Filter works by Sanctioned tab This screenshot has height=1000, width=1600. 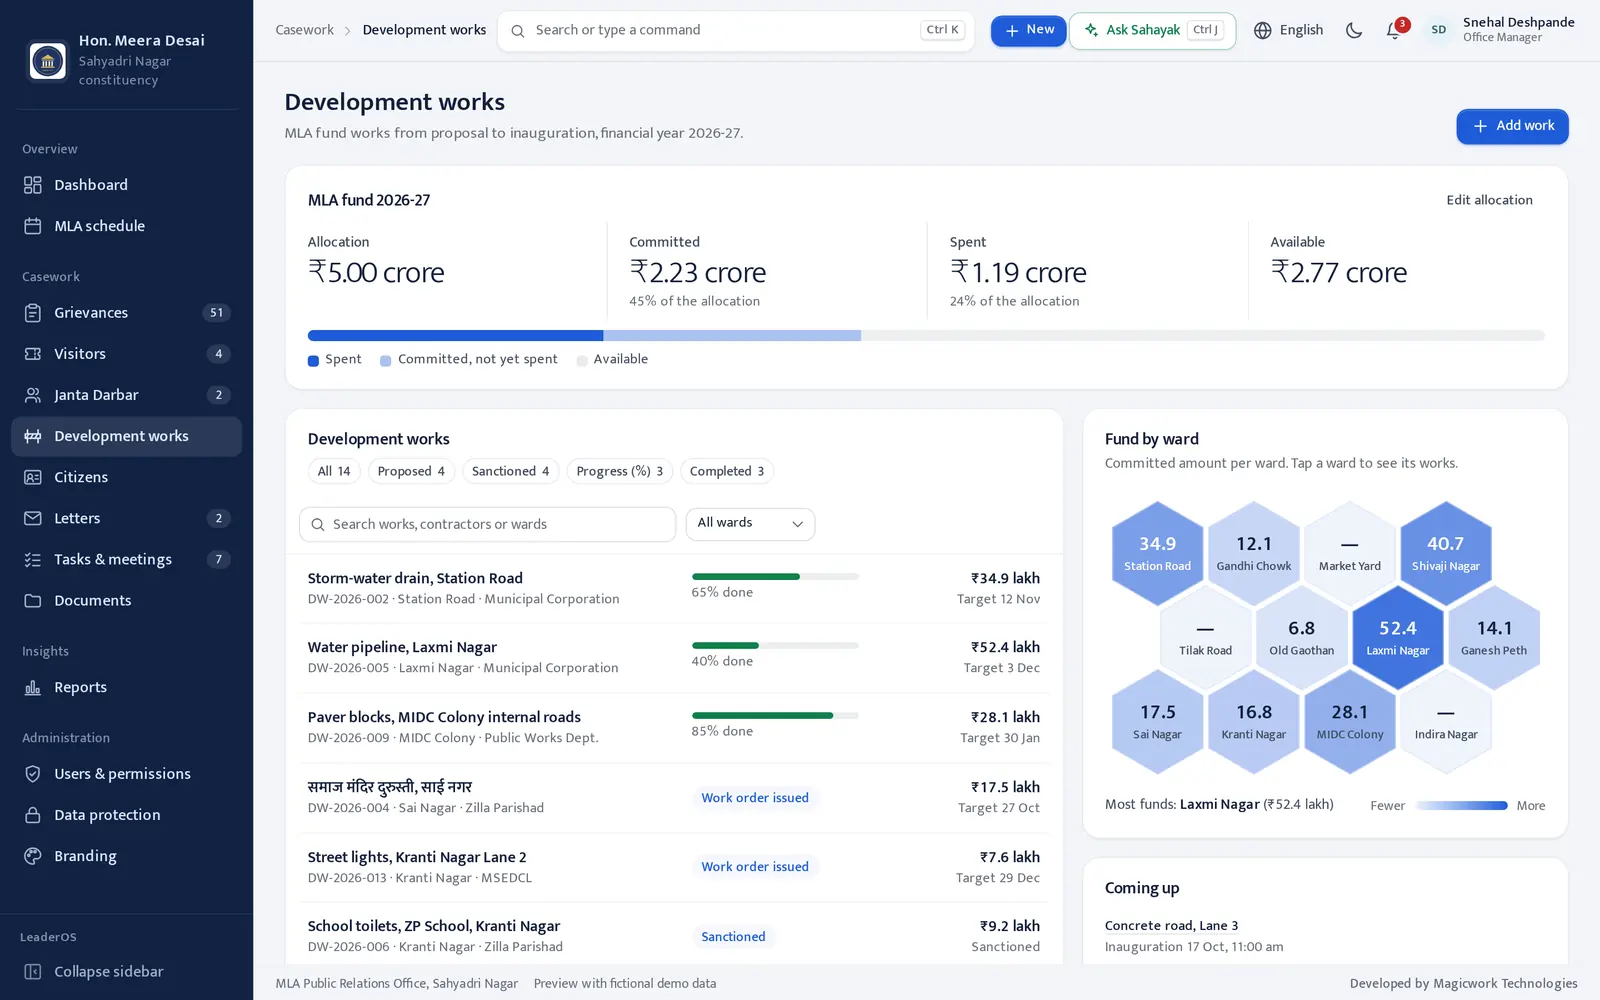(x=510, y=471)
